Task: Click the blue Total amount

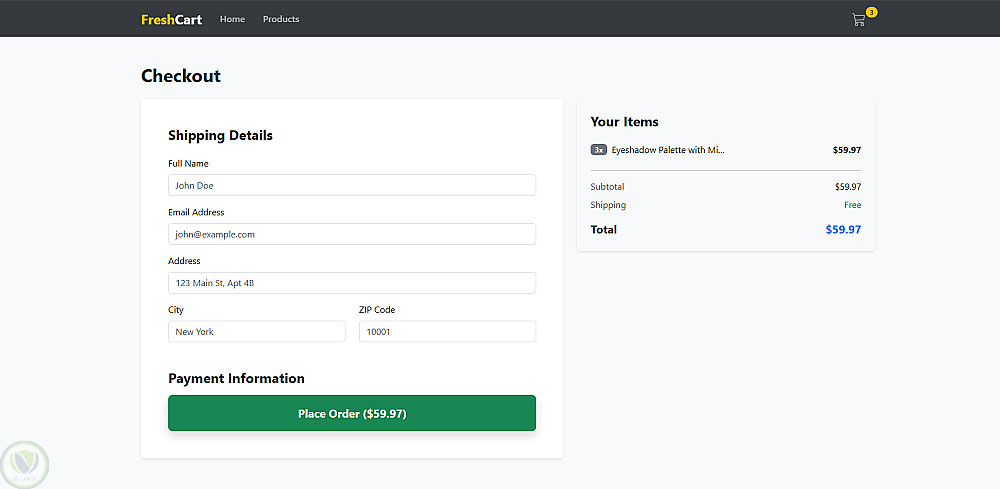Action: pyautogui.click(x=843, y=230)
